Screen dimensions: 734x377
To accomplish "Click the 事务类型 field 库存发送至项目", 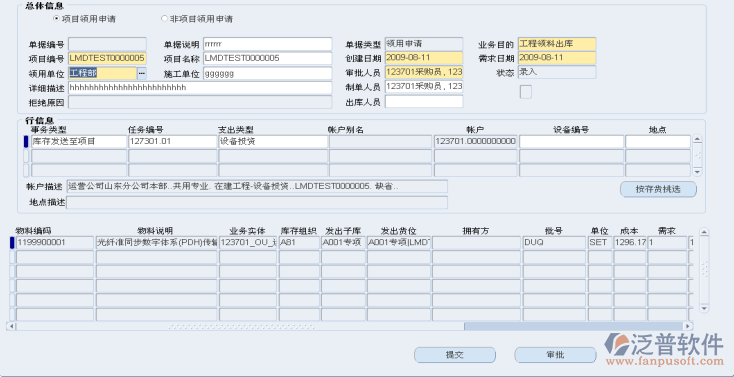I will pyautogui.click(x=79, y=141).
